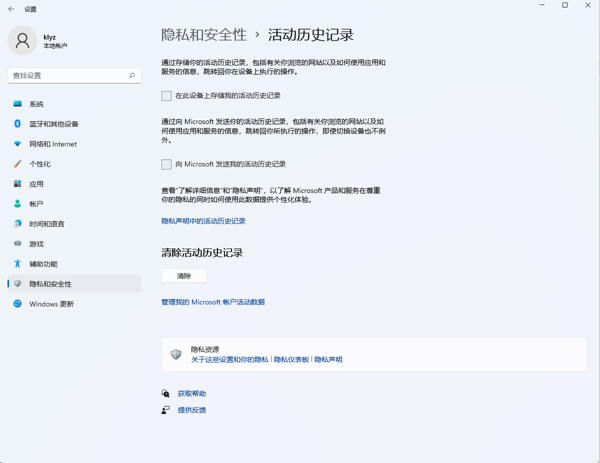Click the 隐私和安全性 breadcrumb
The width and height of the screenshot is (600, 463).
point(204,35)
